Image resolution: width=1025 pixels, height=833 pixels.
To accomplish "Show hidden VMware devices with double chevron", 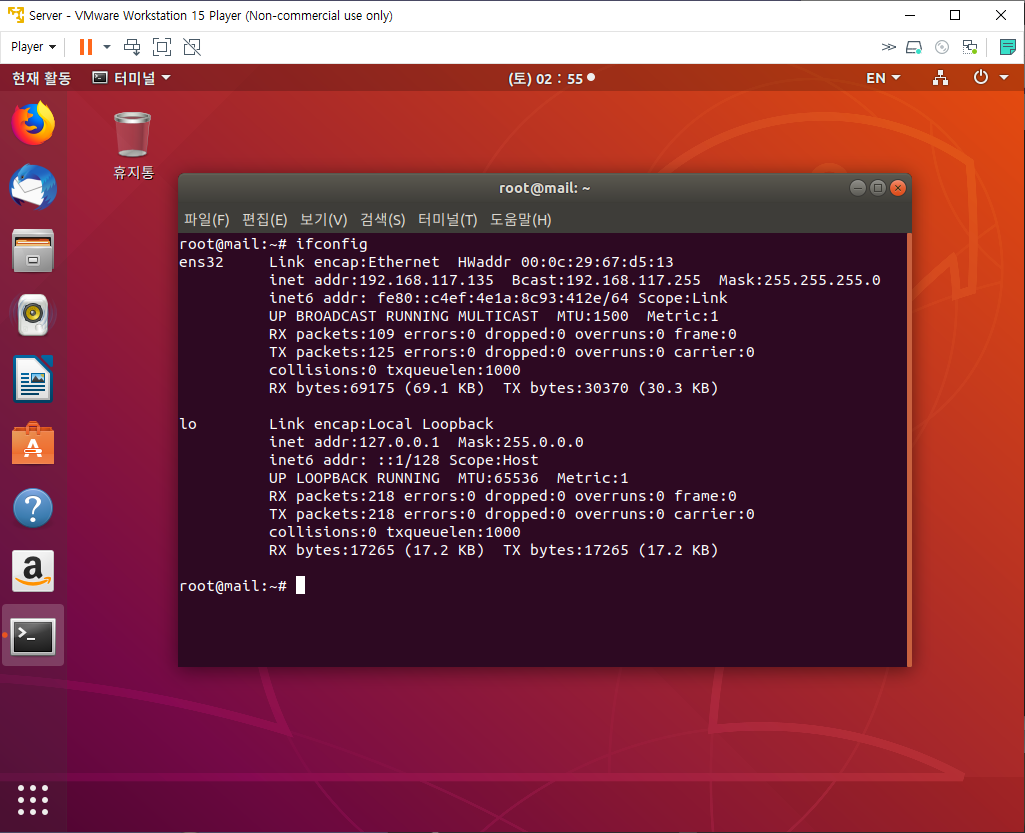I will [x=888, y=47].
